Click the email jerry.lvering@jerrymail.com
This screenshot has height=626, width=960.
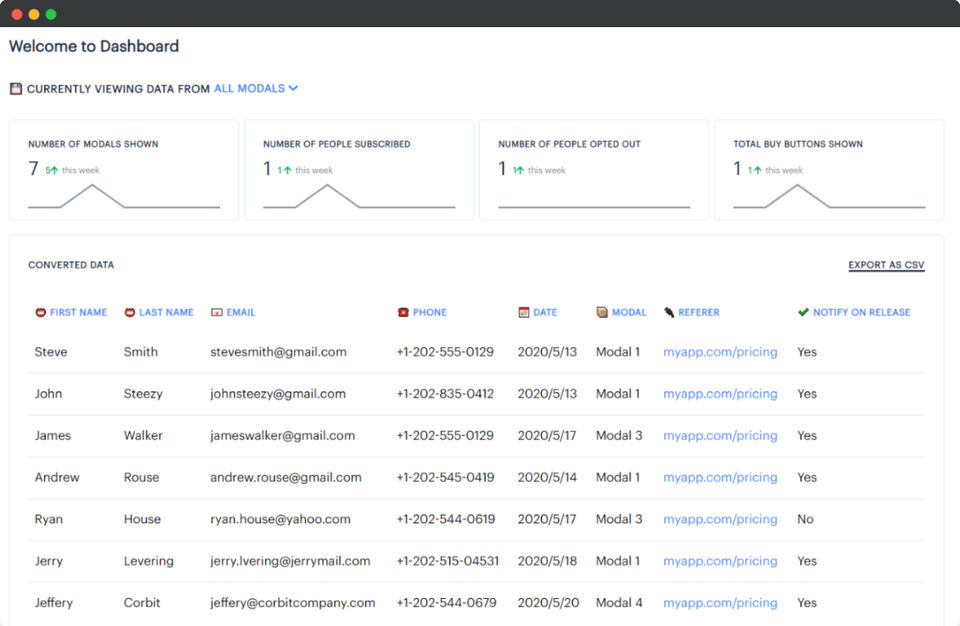tap(290, 561)
